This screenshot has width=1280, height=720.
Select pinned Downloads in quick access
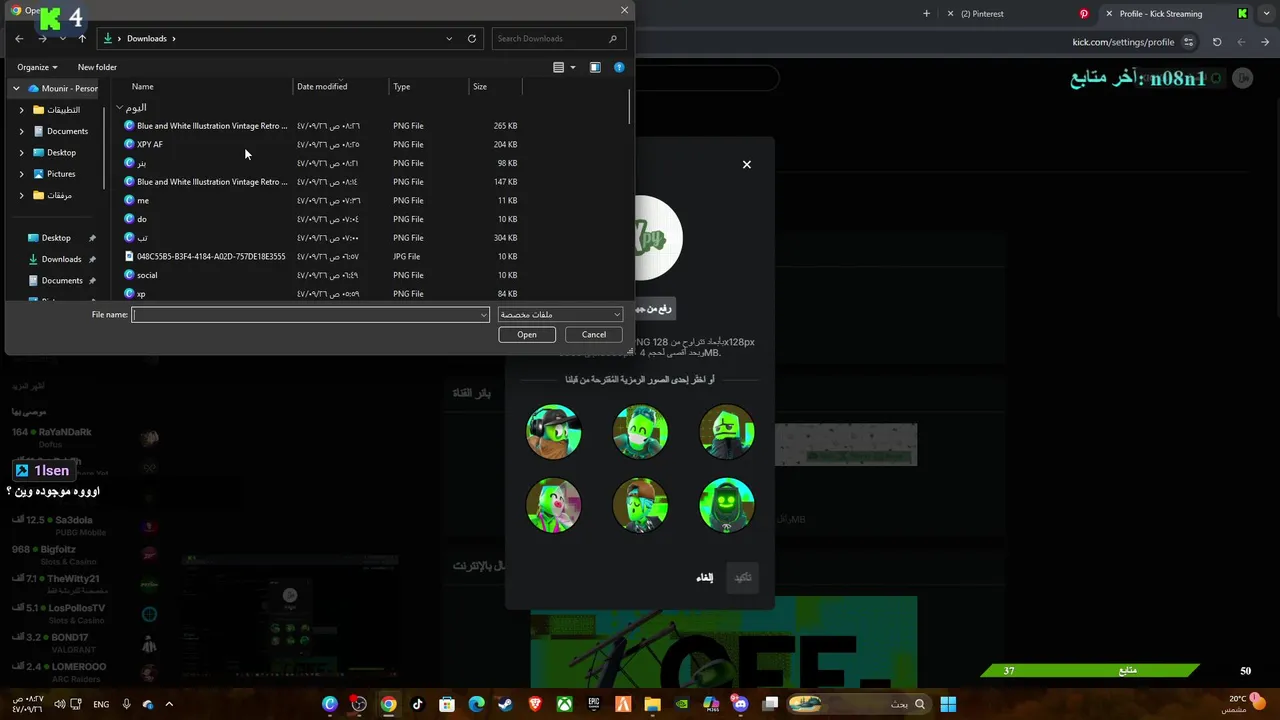(61, 259)
